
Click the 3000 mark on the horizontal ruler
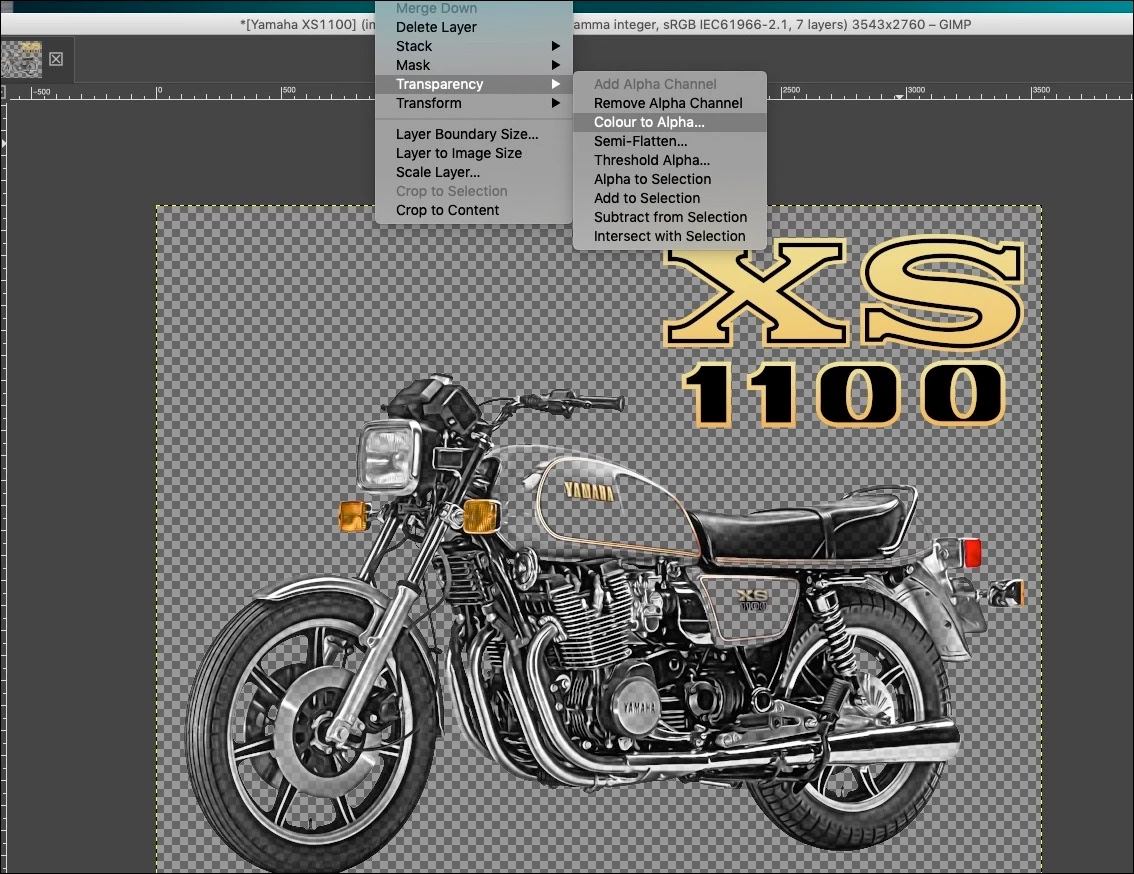(916, 90)
